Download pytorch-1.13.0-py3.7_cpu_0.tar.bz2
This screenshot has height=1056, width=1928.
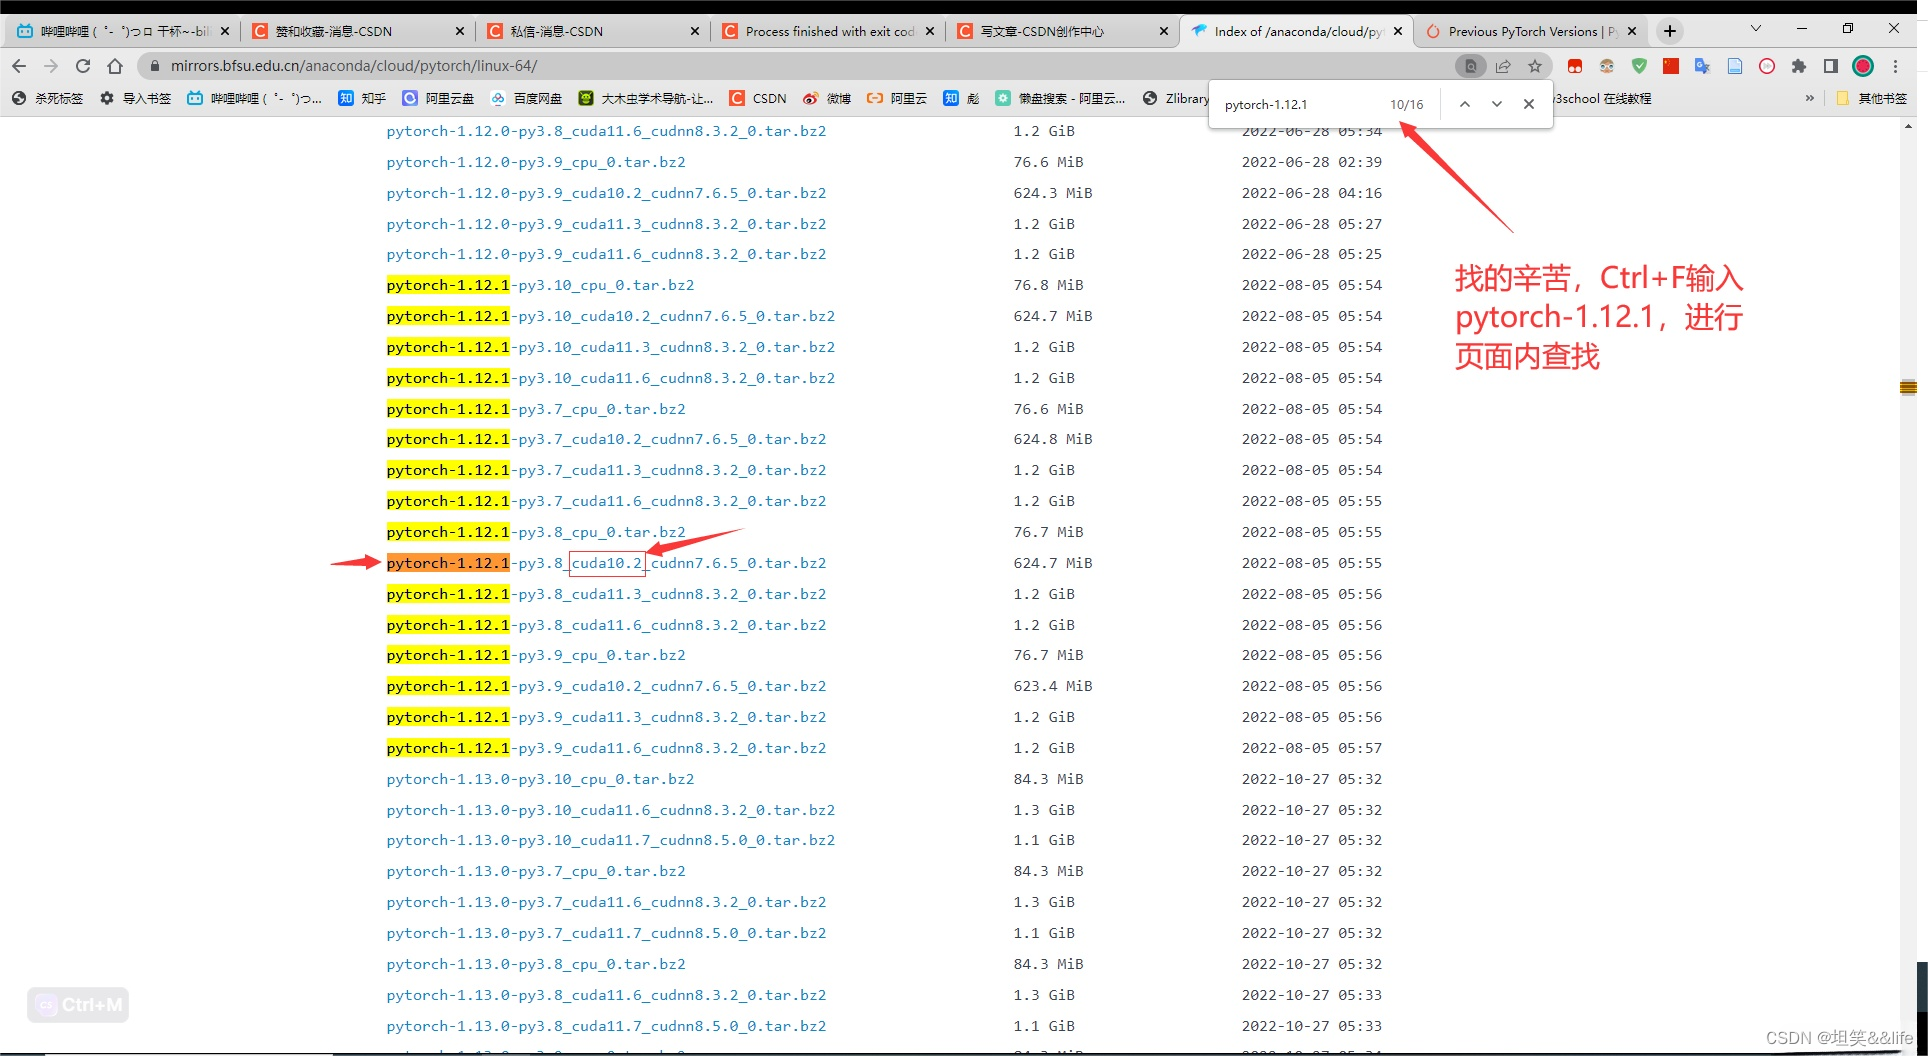coord(536,871)
